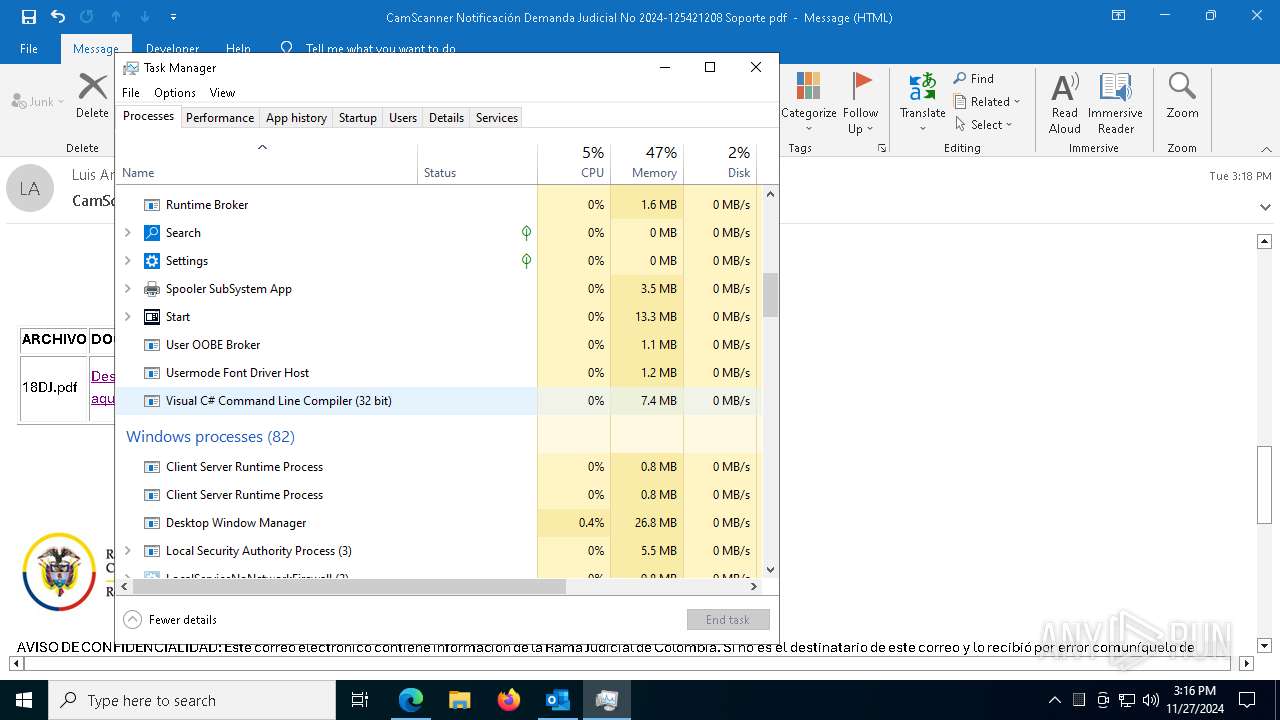Expand Local Security Authority Process group

coord(127,551)
